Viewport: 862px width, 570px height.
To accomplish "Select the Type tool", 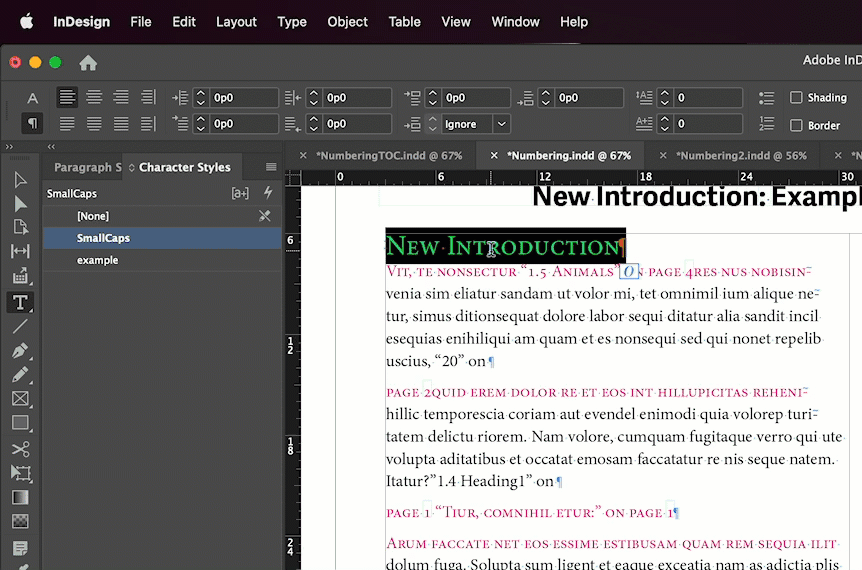I will [x=20, y=302].
